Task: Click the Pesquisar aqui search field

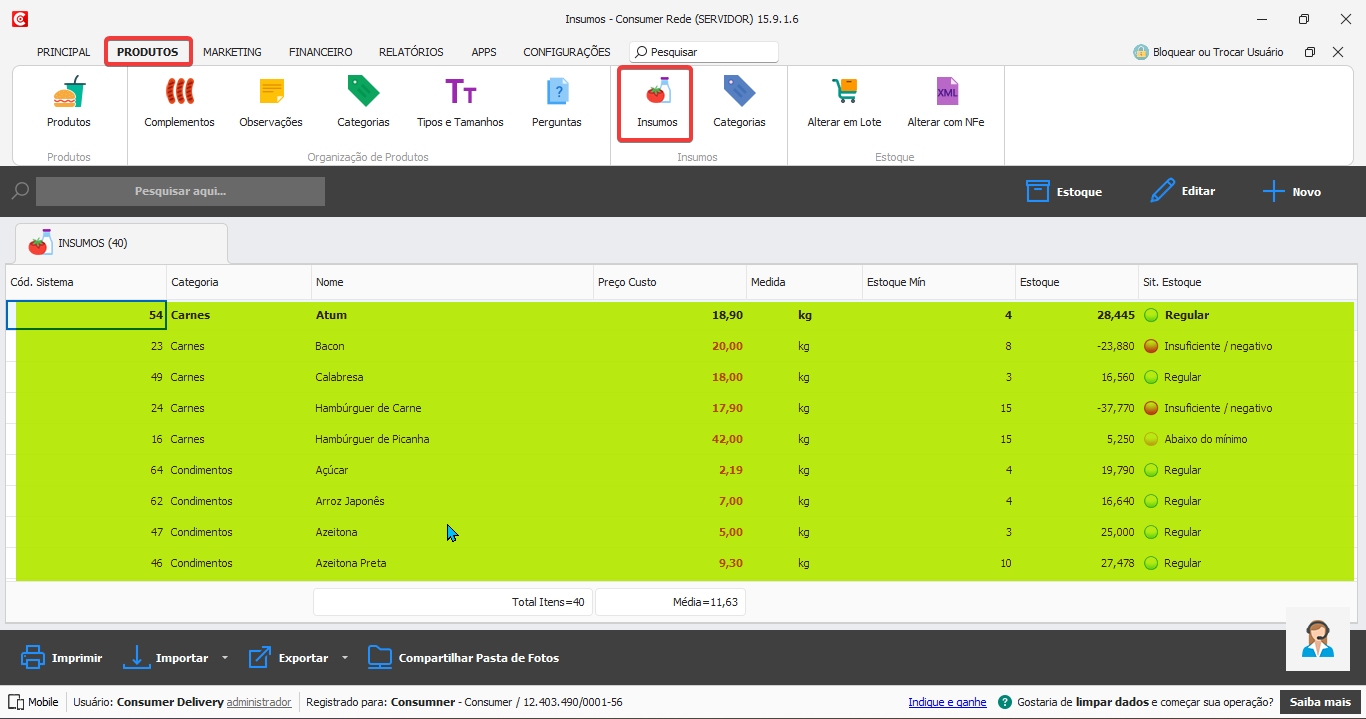Action: pos(180,191)
